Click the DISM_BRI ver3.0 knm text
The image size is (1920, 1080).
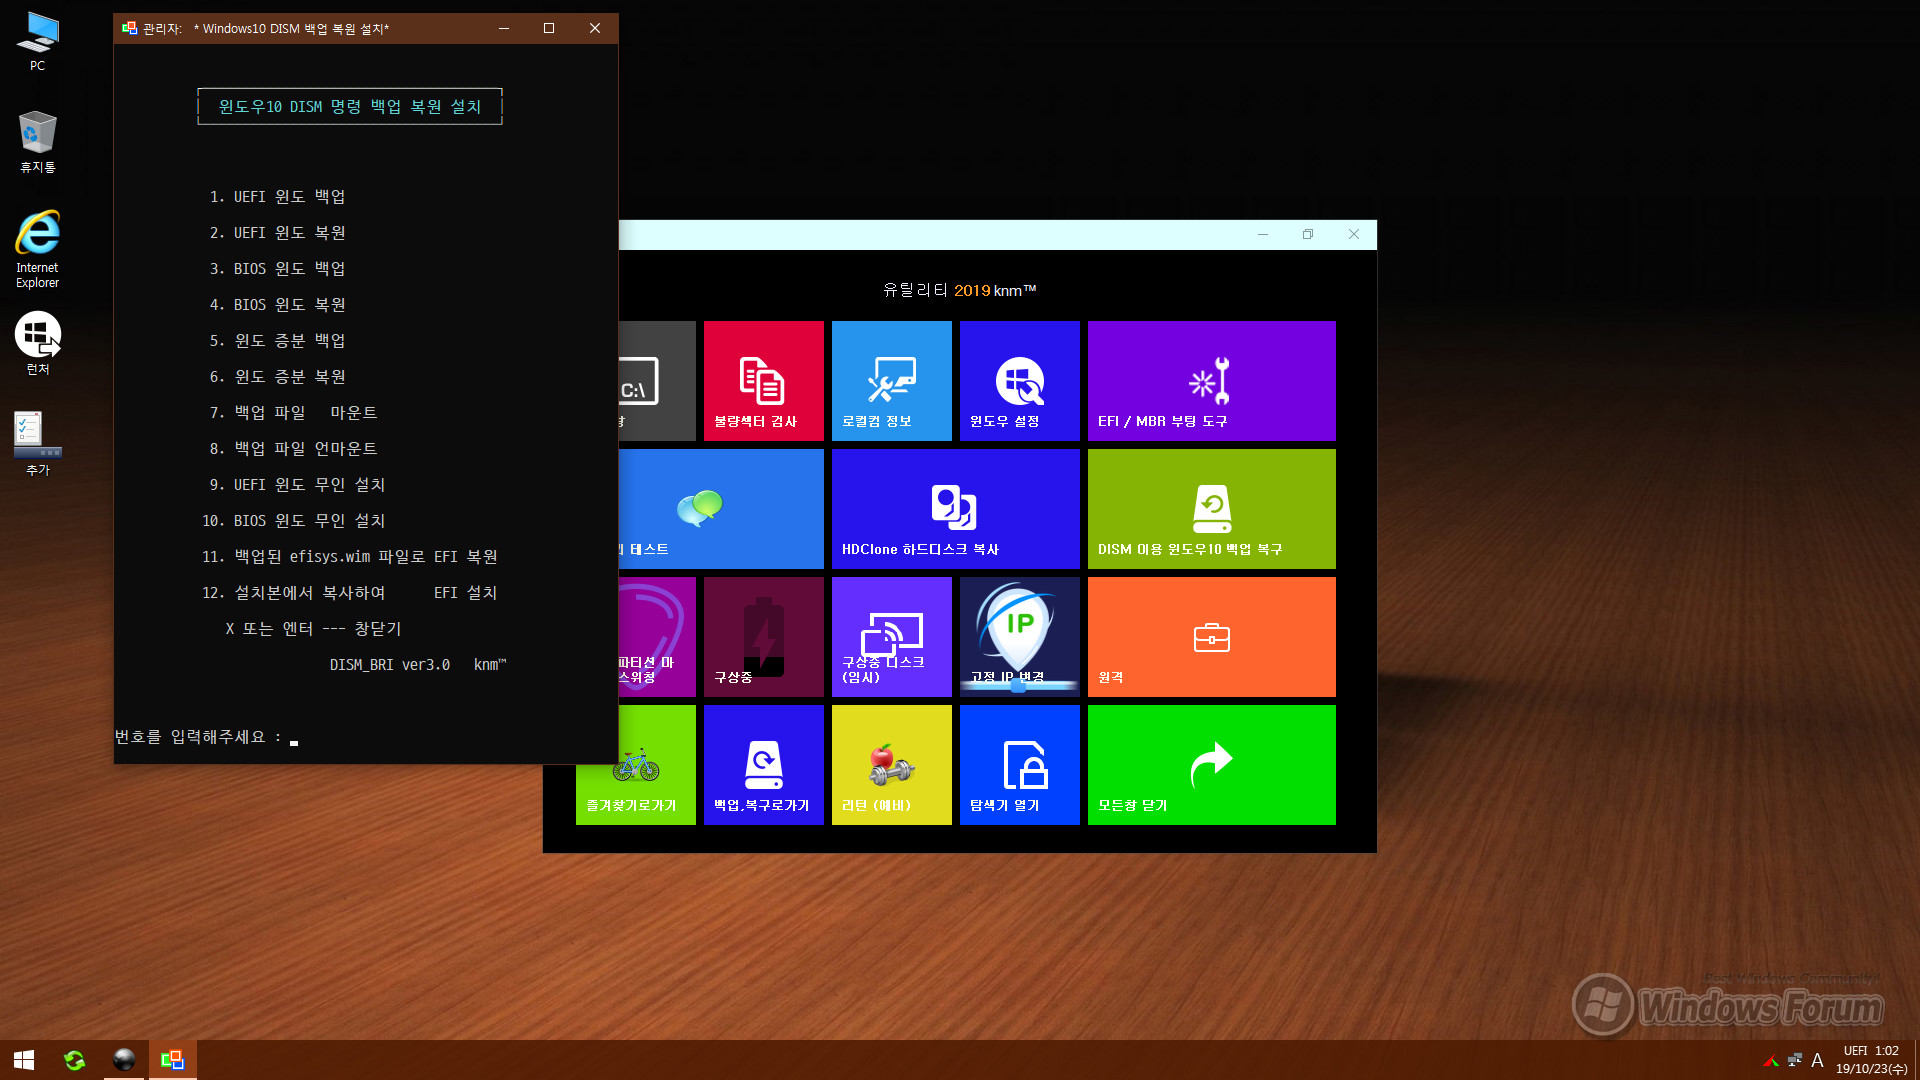[x=418, y=665]
